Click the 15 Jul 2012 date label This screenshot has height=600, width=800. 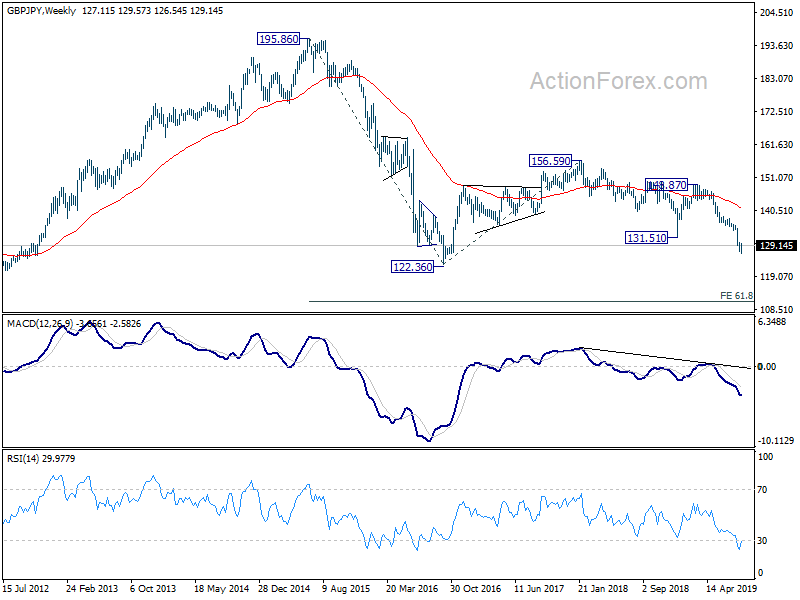26,588
